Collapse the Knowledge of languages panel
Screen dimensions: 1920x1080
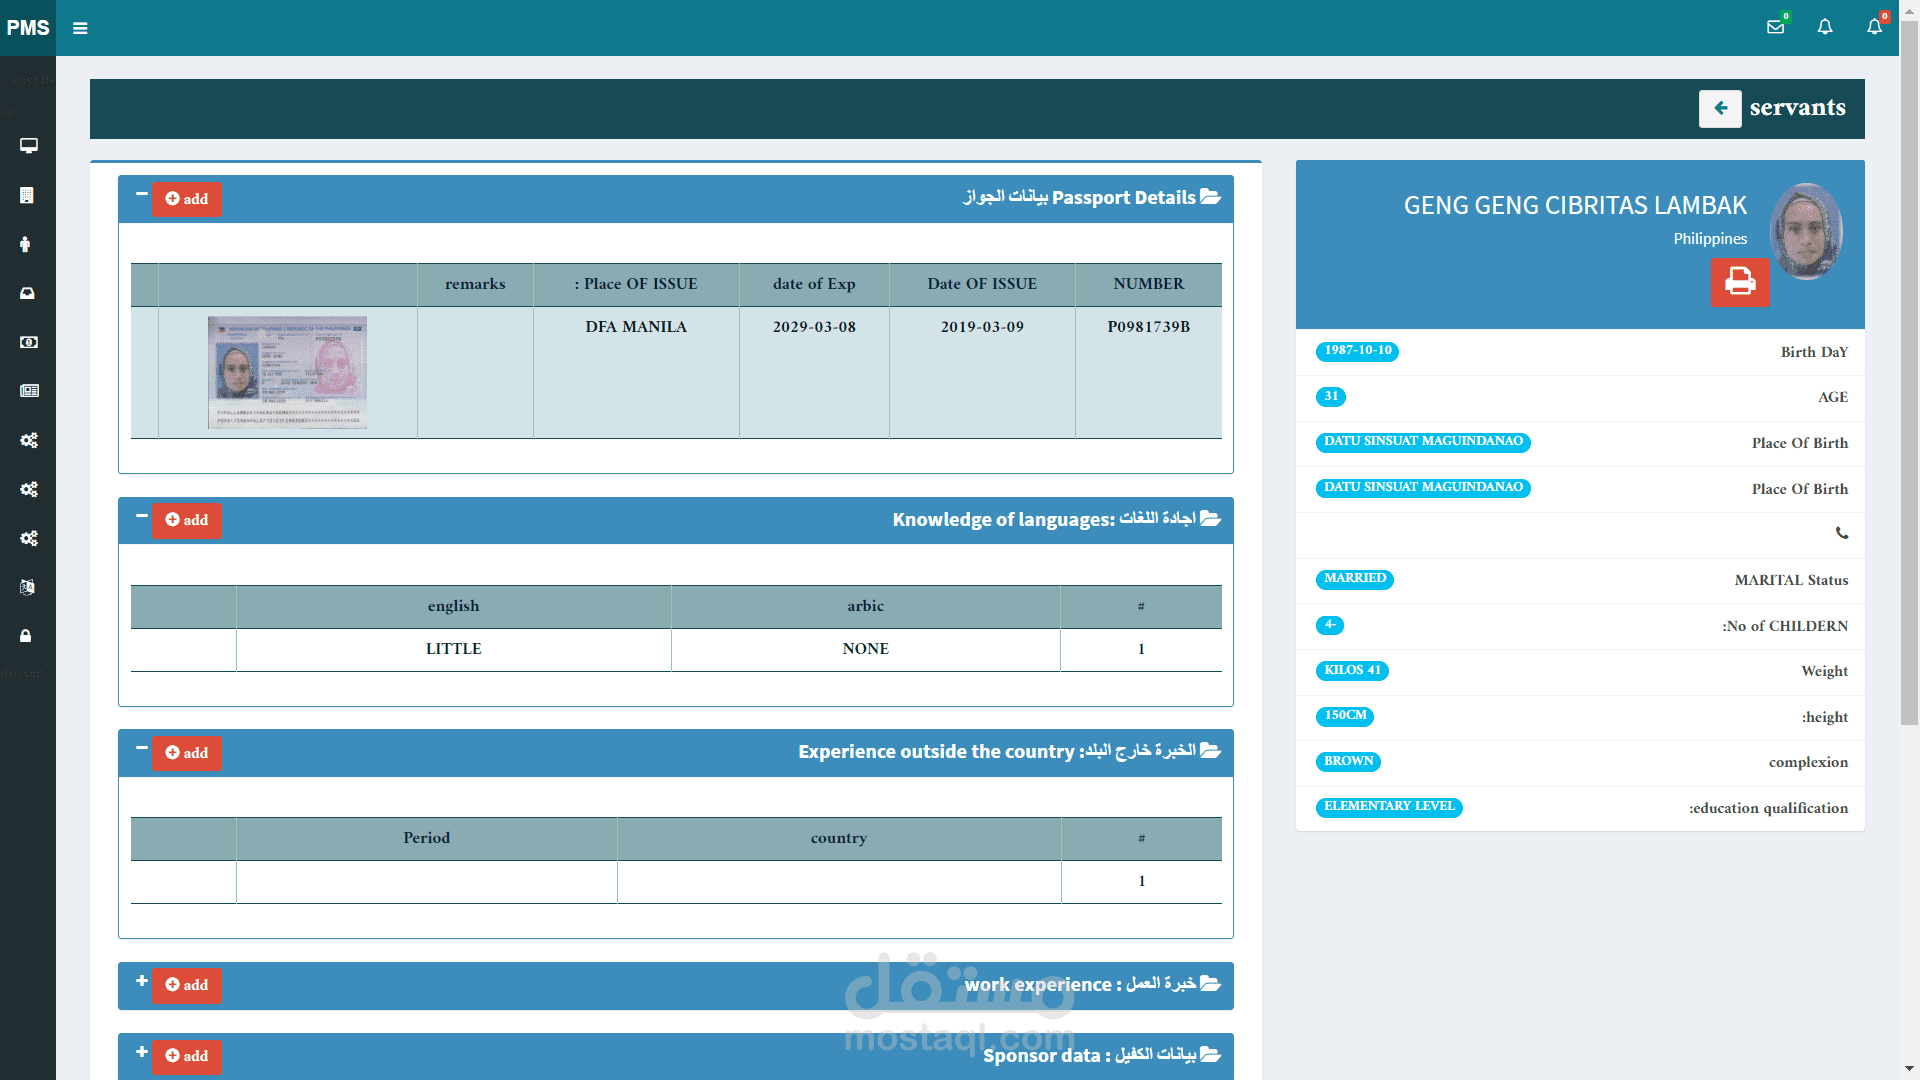141,515
